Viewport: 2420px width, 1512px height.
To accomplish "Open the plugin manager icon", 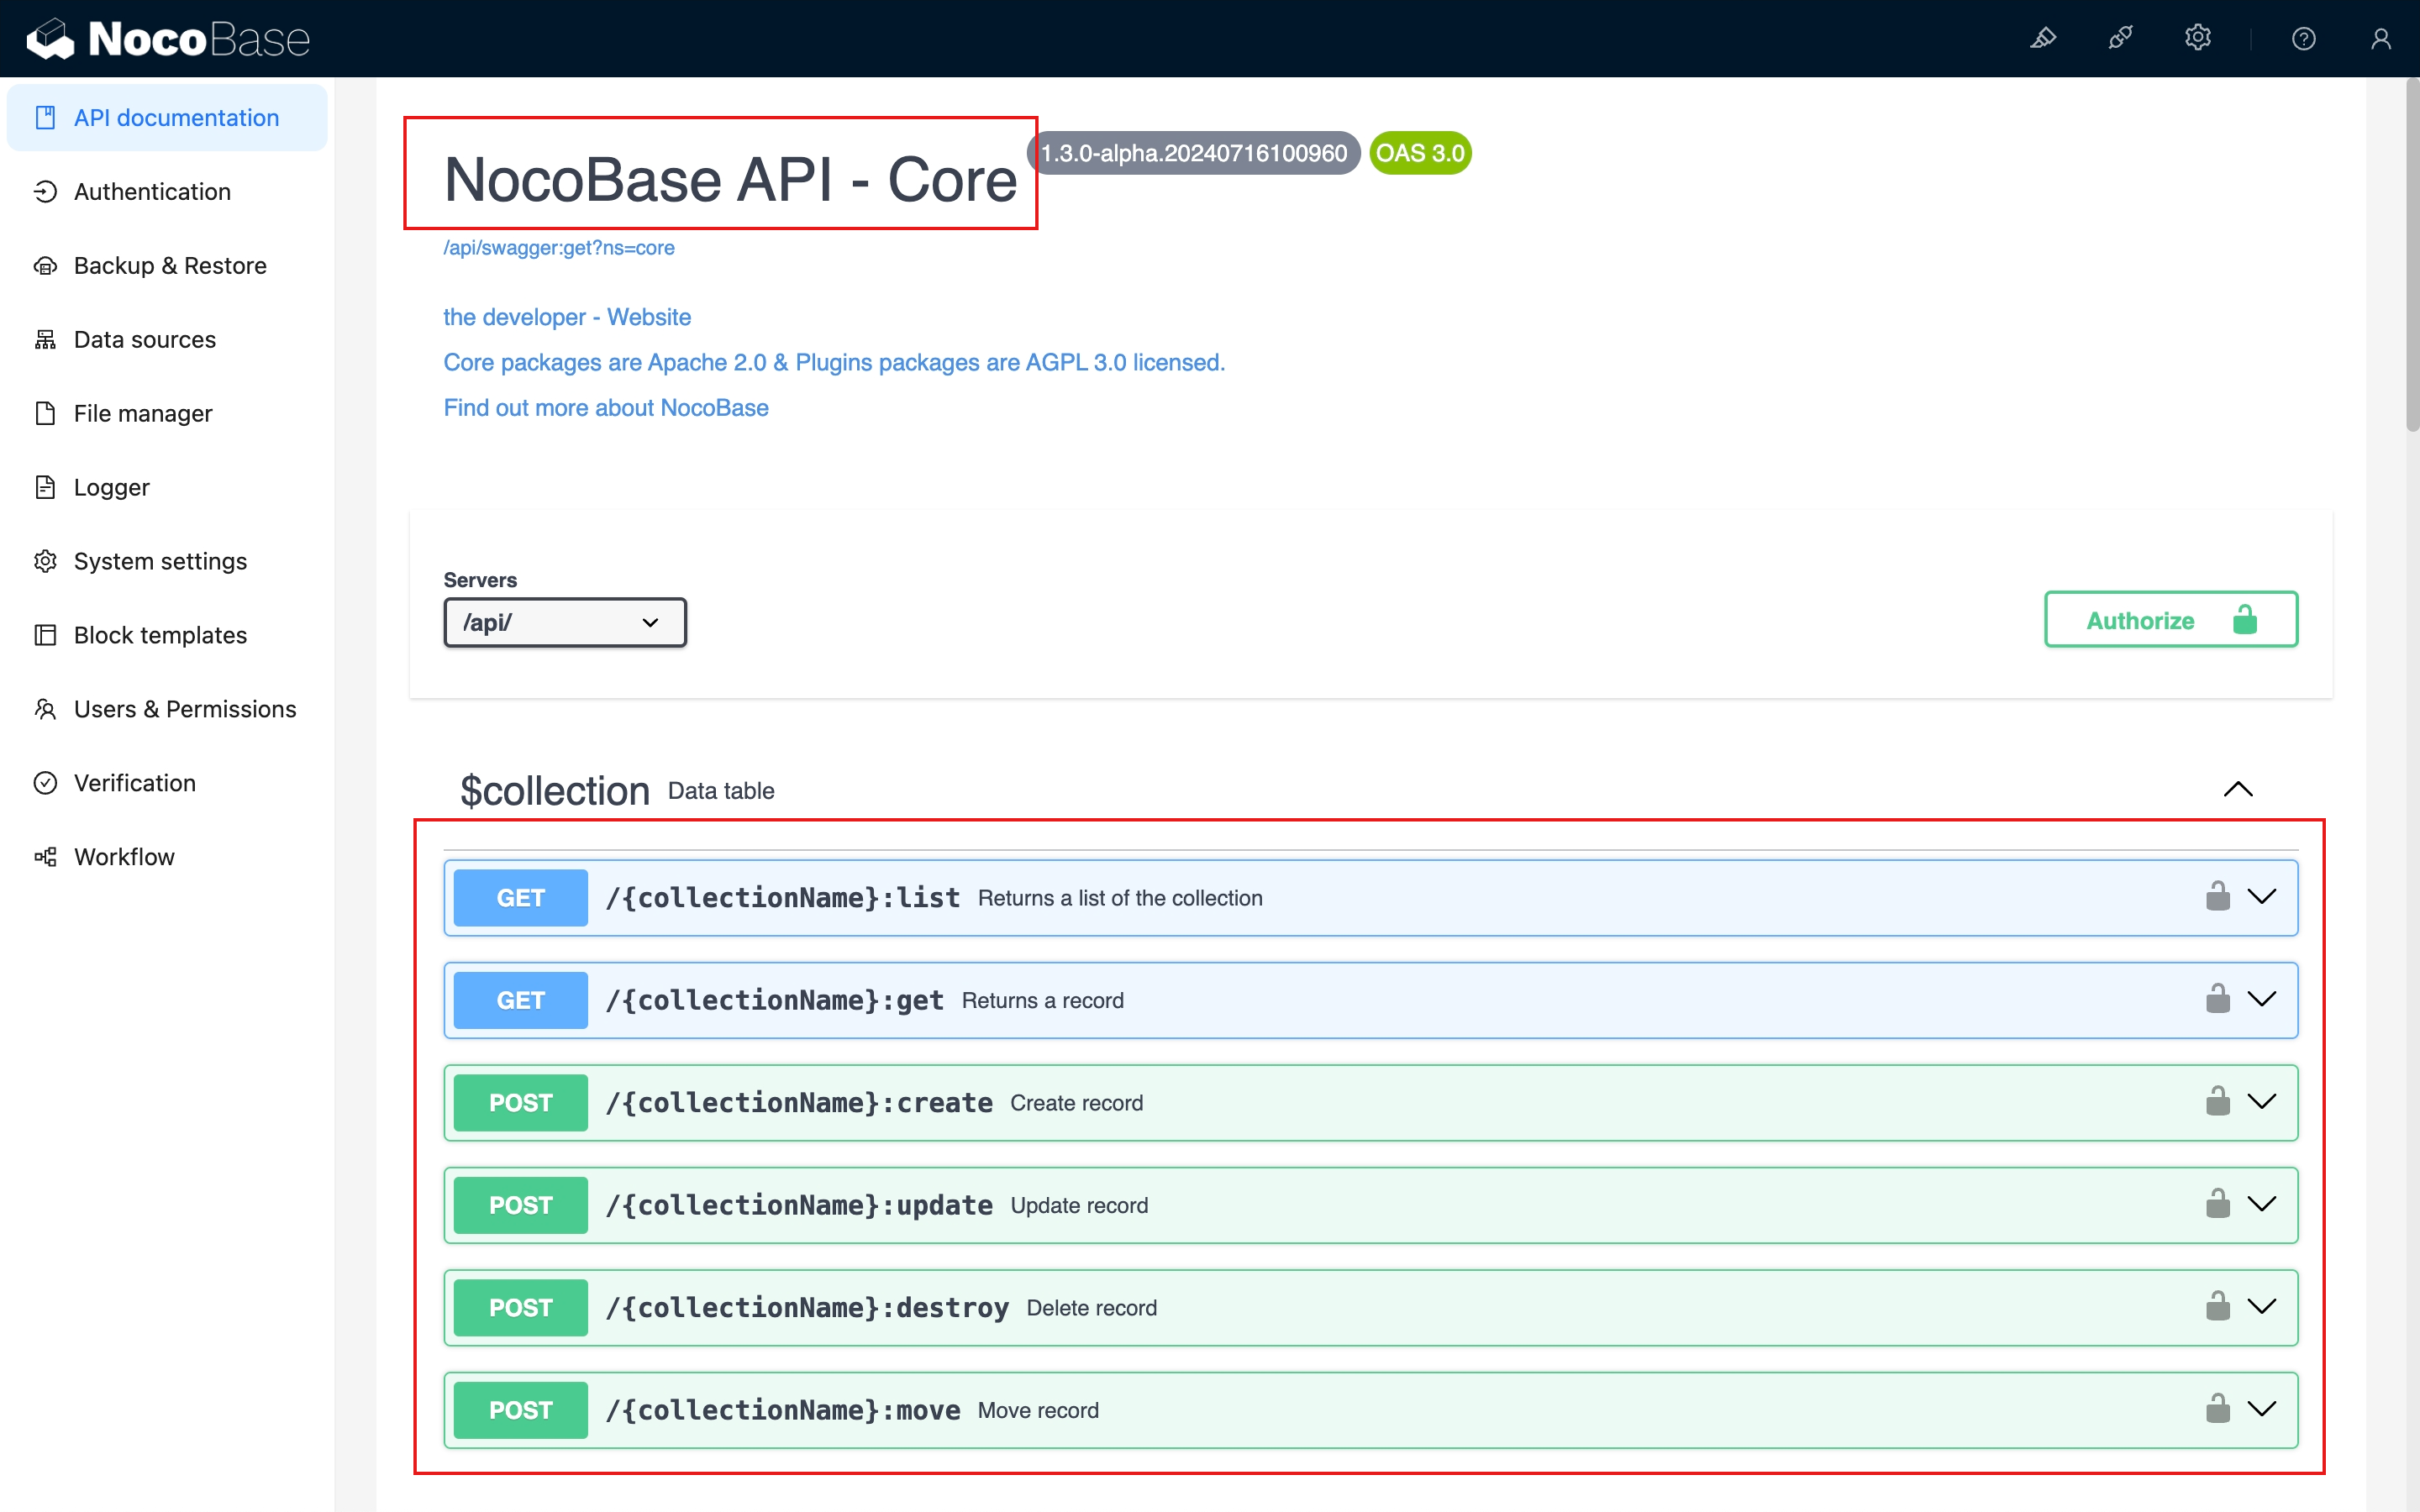I will [x=2120, y=38].
